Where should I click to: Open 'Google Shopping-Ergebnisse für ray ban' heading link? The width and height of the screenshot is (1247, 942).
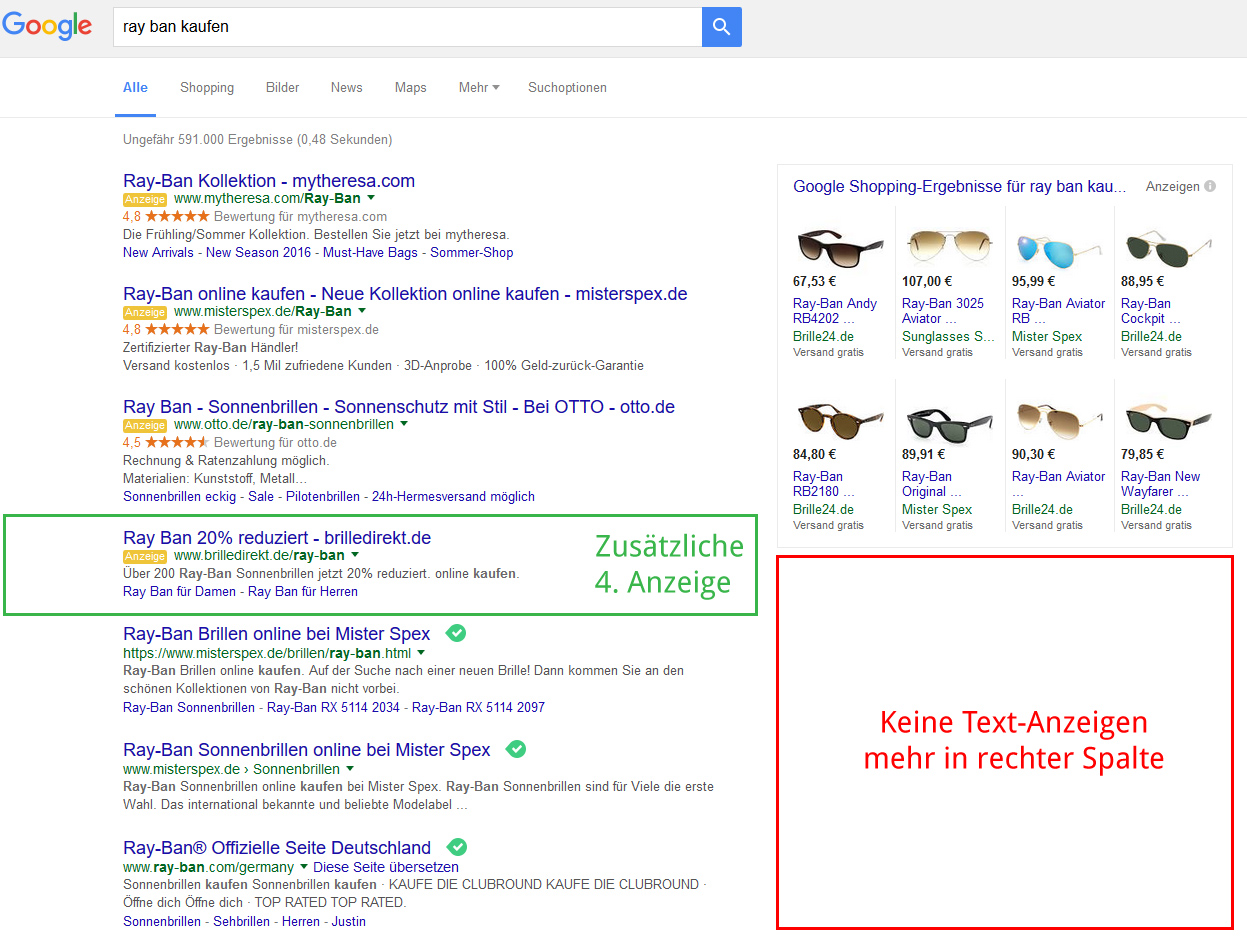[960, 187]
